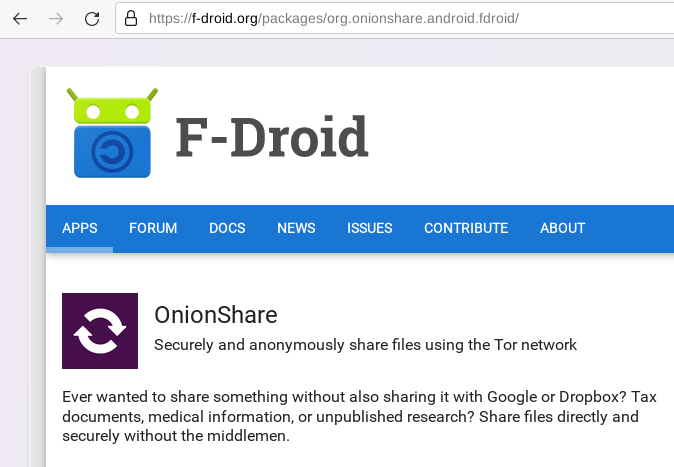674x467 pixels.
Task: Click the F-Droid robot logo
Action: [112, 133]
